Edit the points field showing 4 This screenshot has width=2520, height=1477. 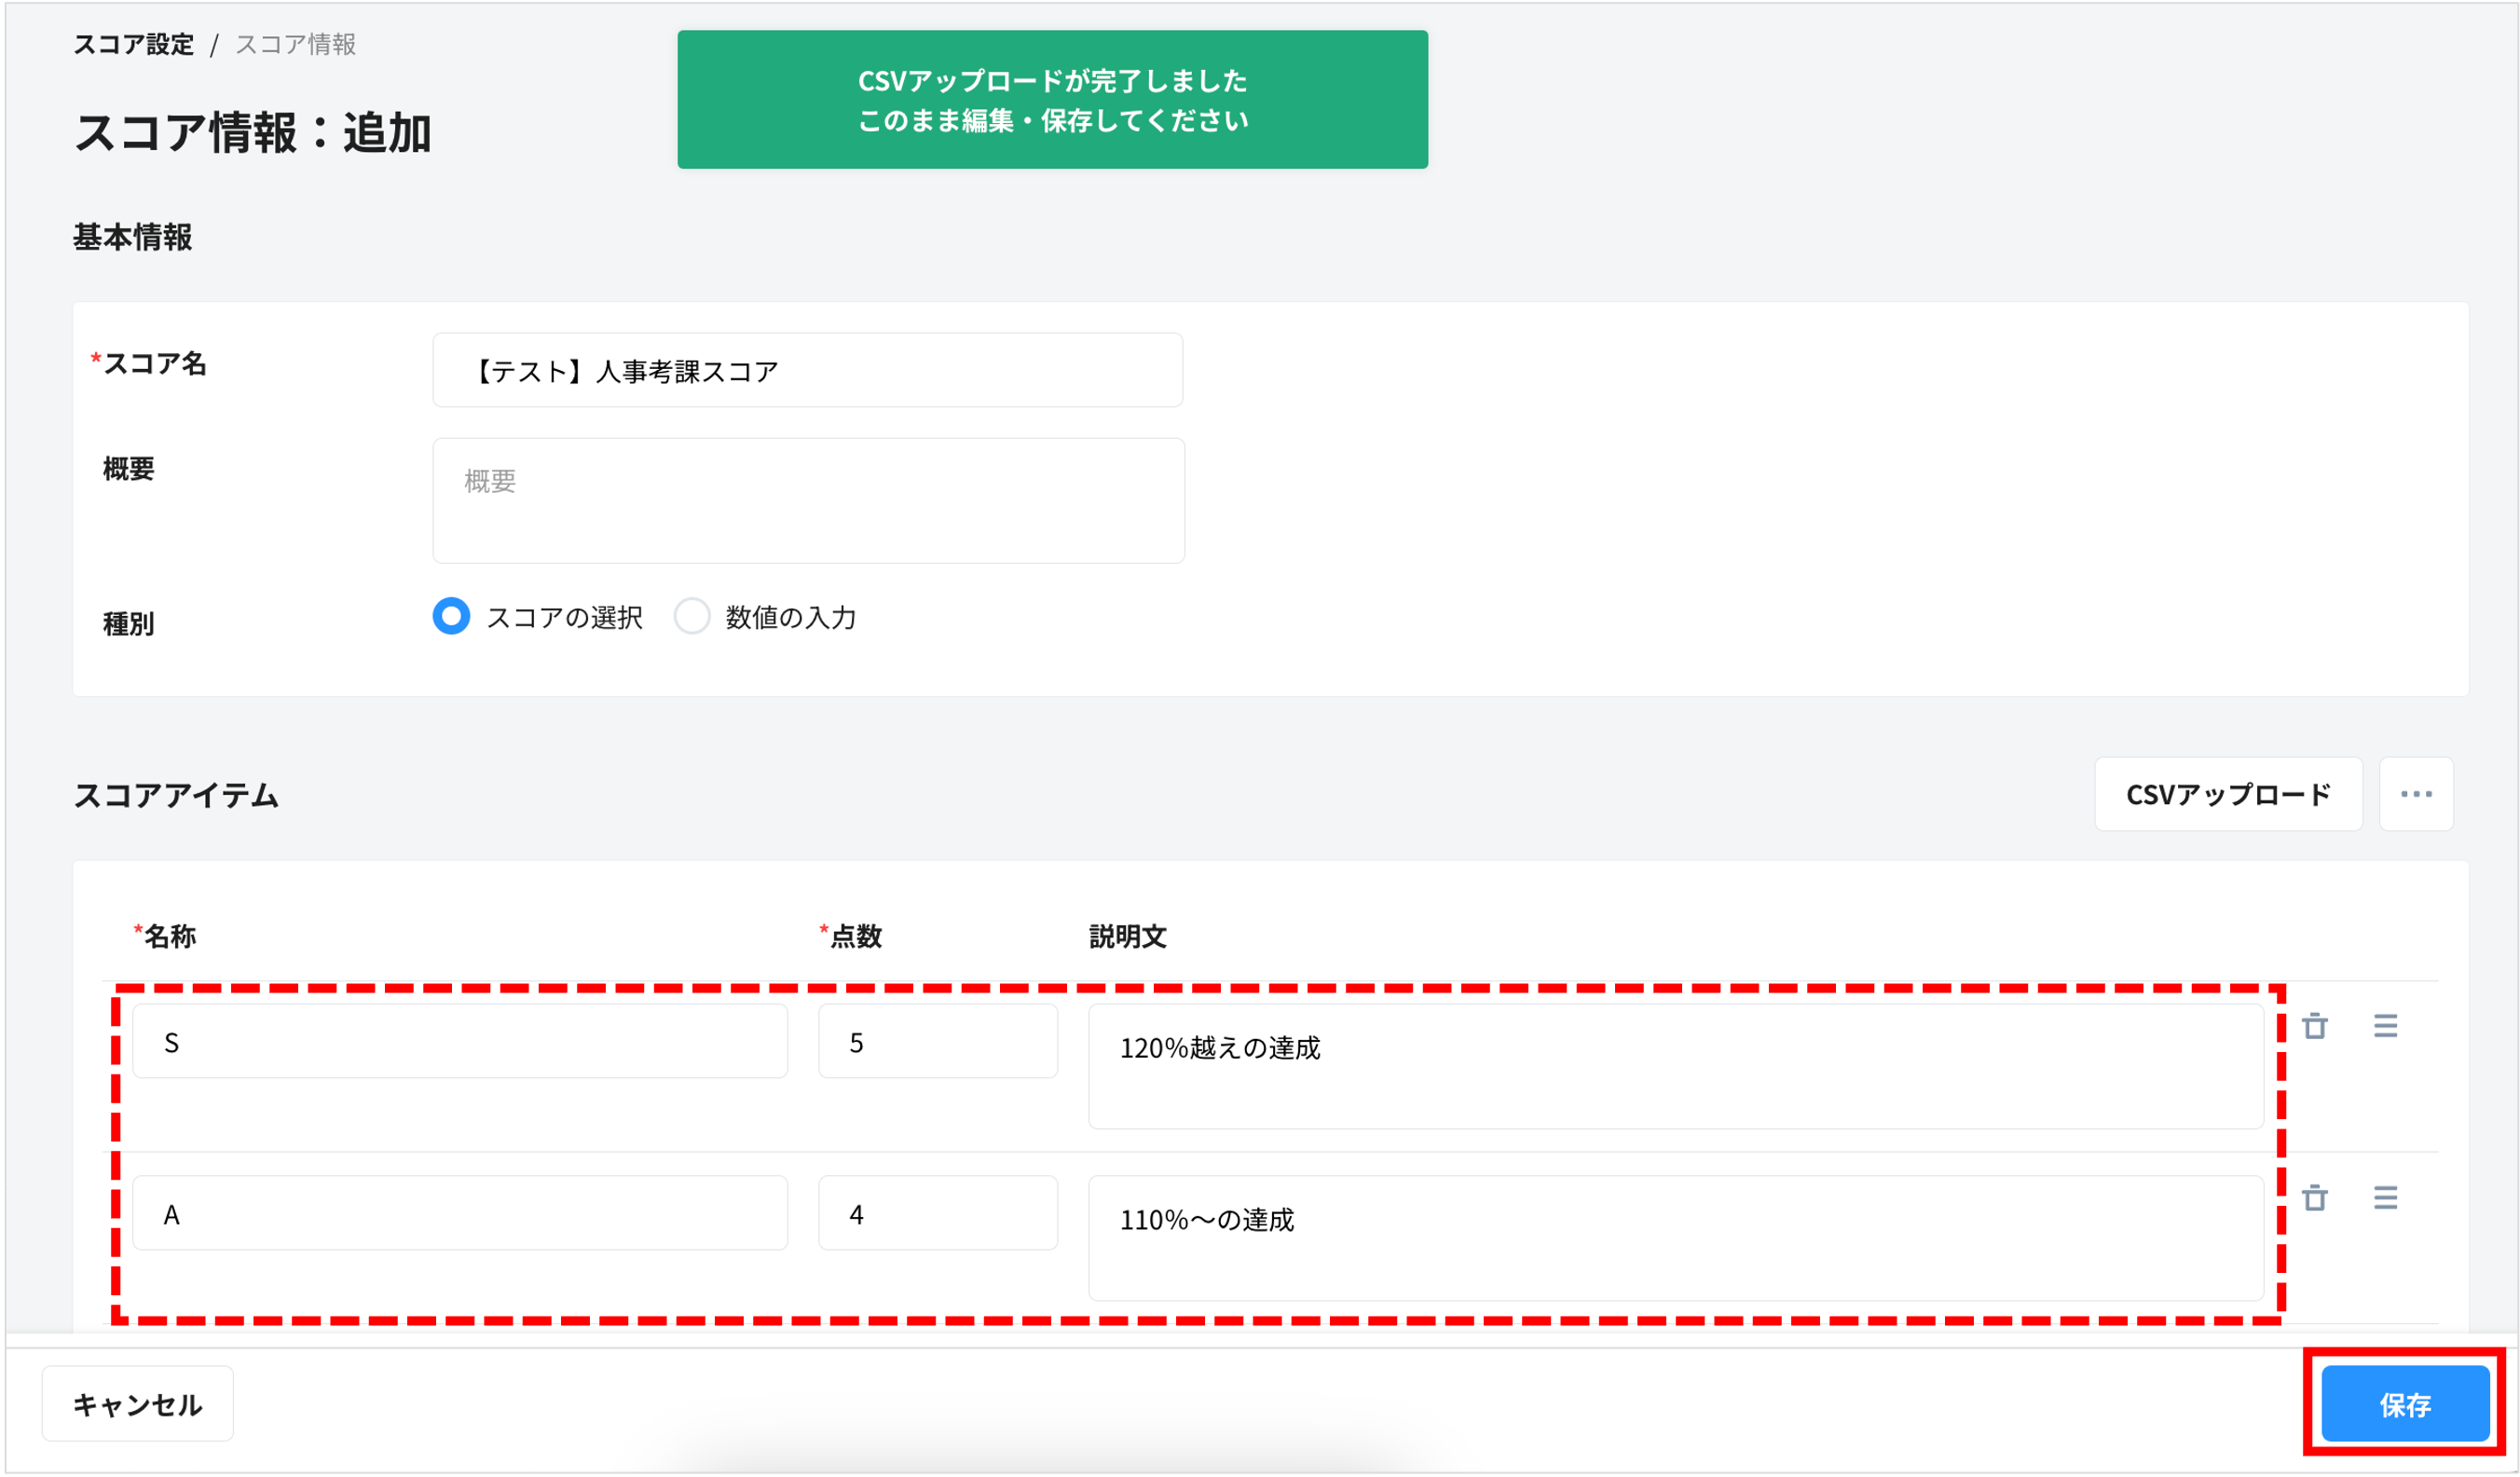pos(937,1212)
